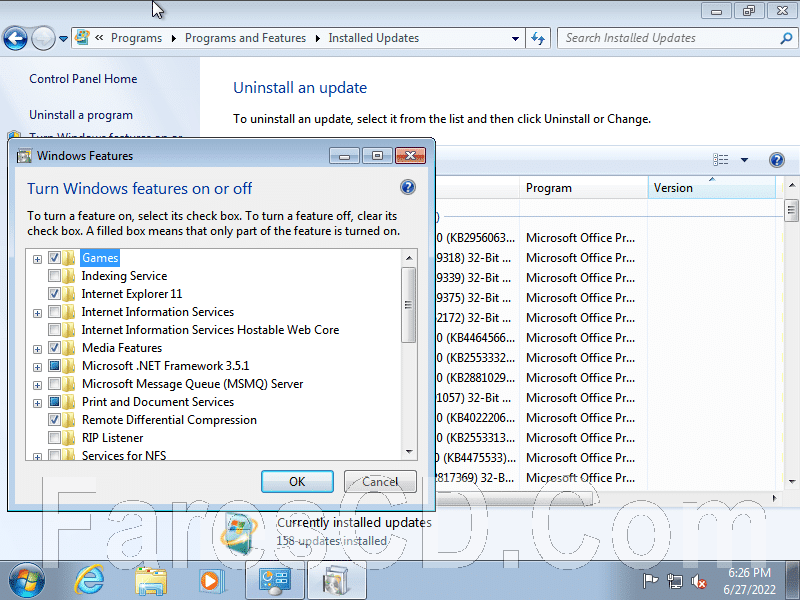The height and width of the screenshot is (600, 800).
Task: Open Uninstall a program link
Action: coord(81,115)
